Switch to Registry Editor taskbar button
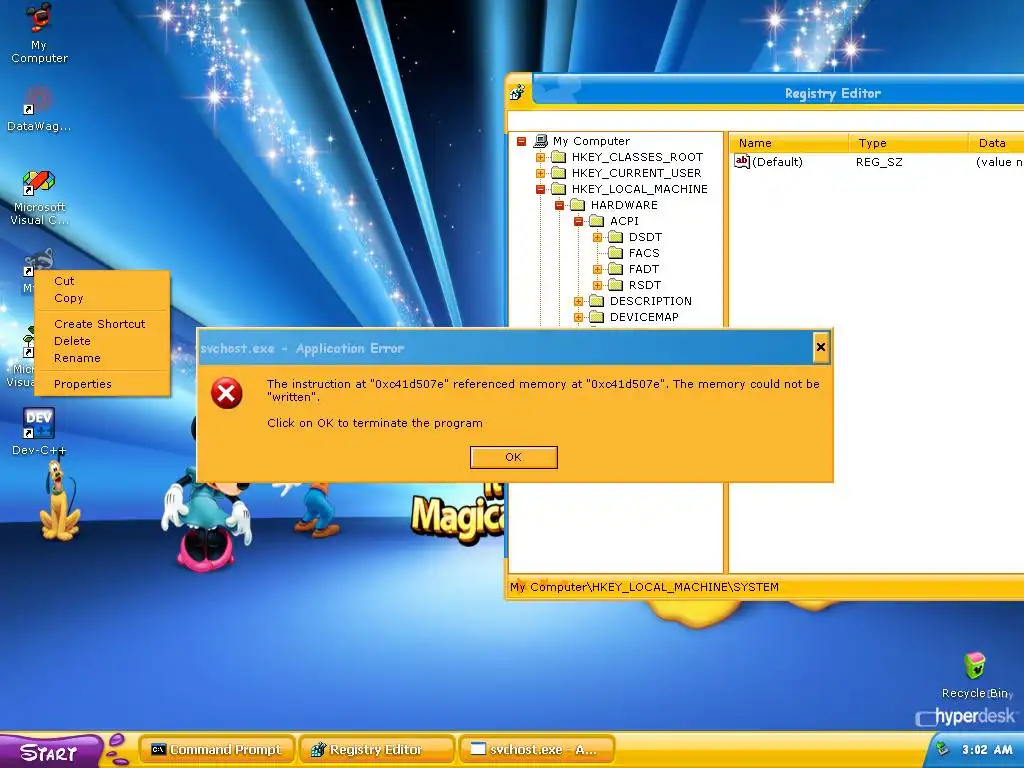This screenshot has height=768, width=1024. (x=376, y=750)
